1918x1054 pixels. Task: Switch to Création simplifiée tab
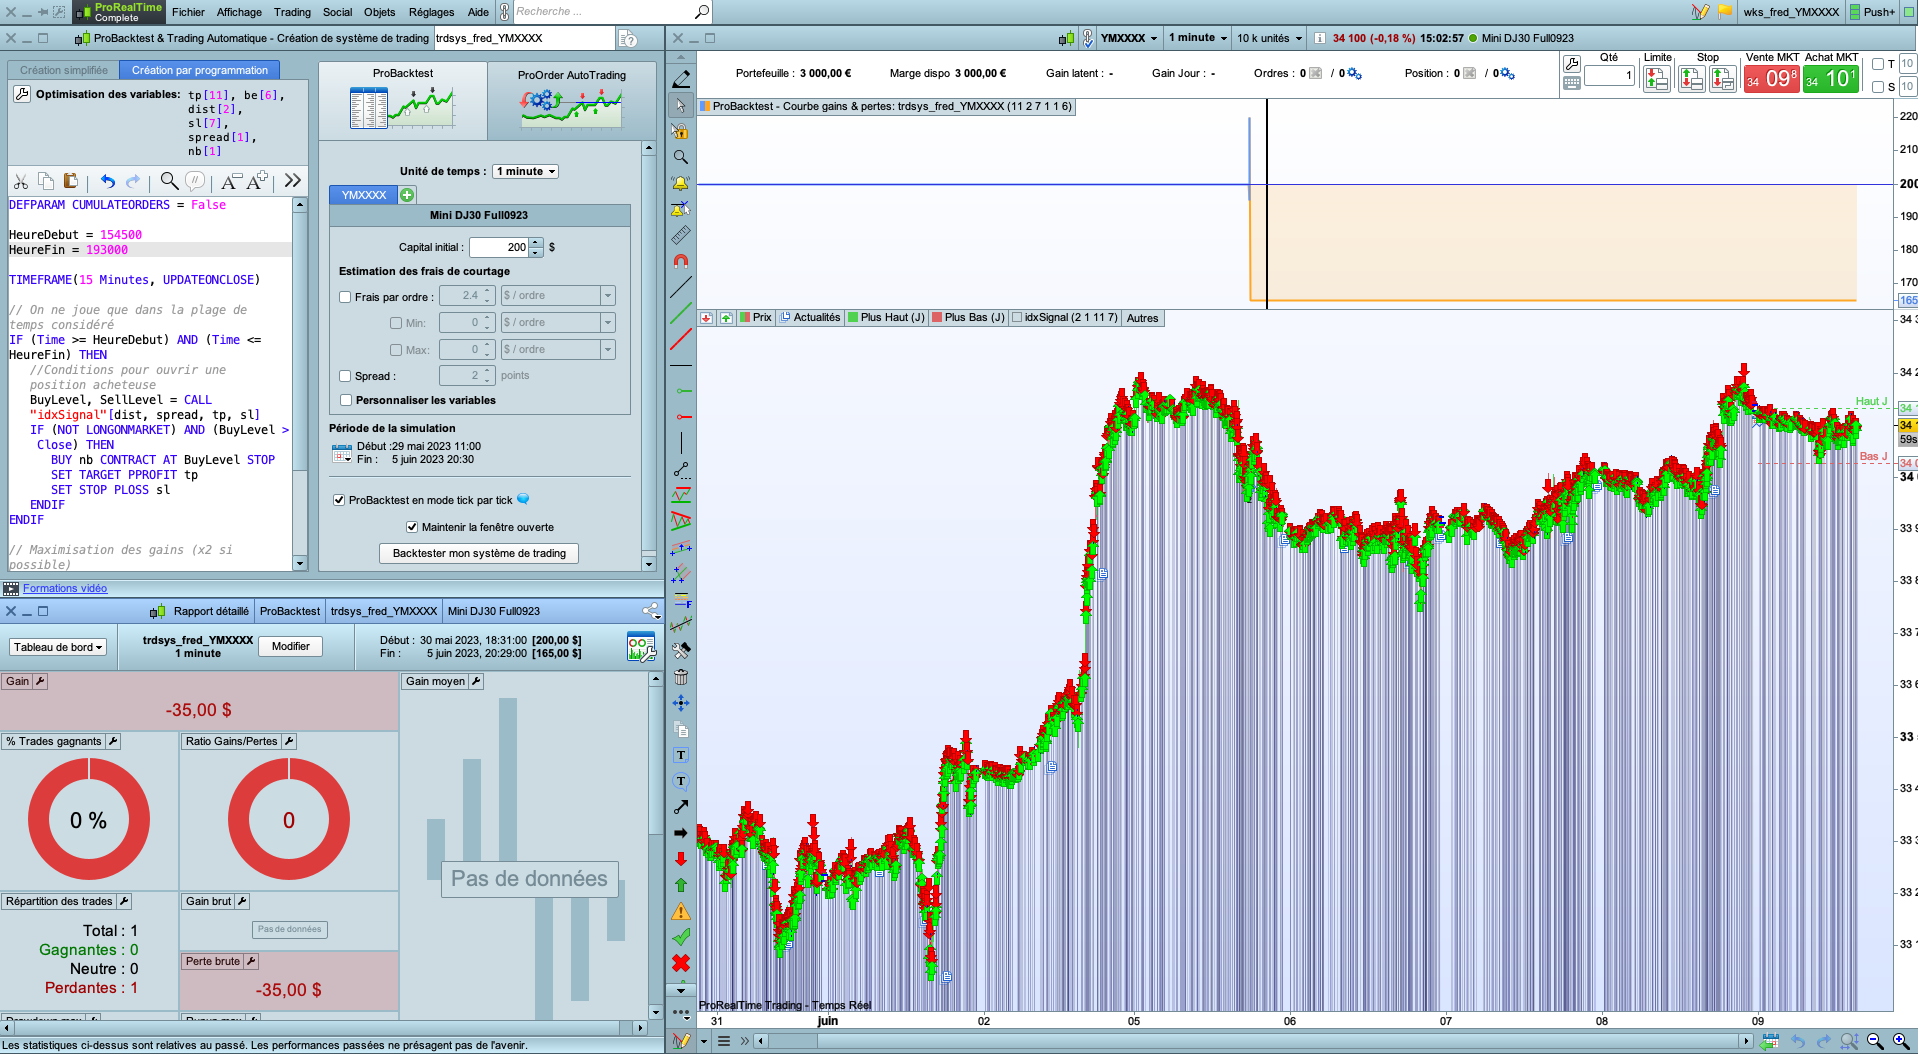click(64, 70)
